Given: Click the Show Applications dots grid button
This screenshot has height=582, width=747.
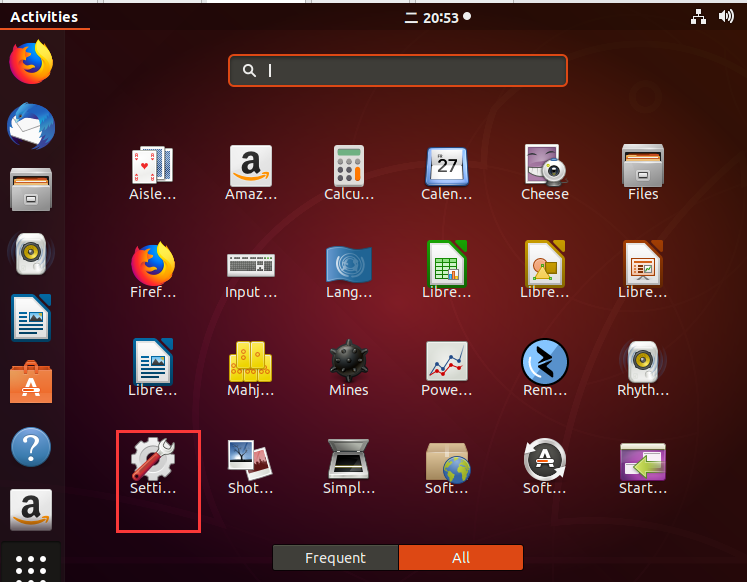Looking at the screenshot, I should [31, 566].
